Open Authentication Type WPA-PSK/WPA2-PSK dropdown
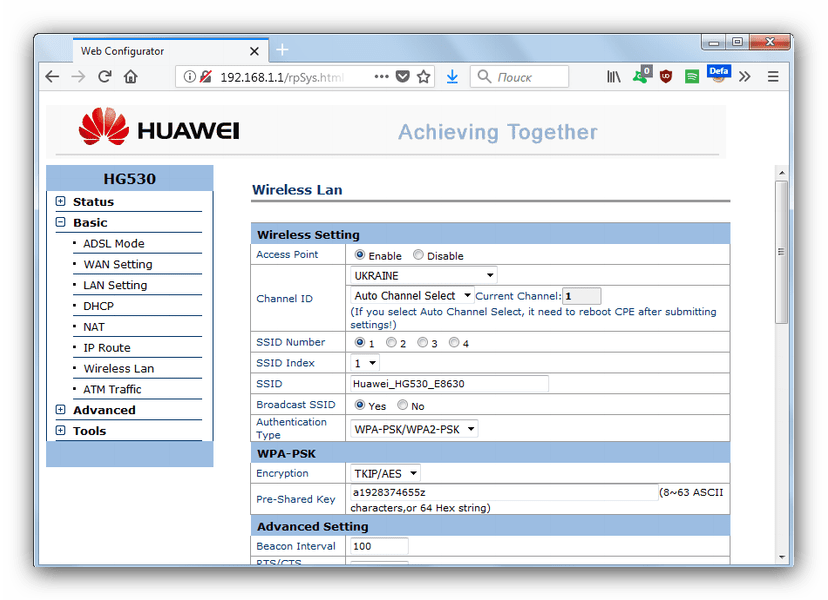This screenshot has height=600, width=828. pyautogui.click(x=414, y=429)
